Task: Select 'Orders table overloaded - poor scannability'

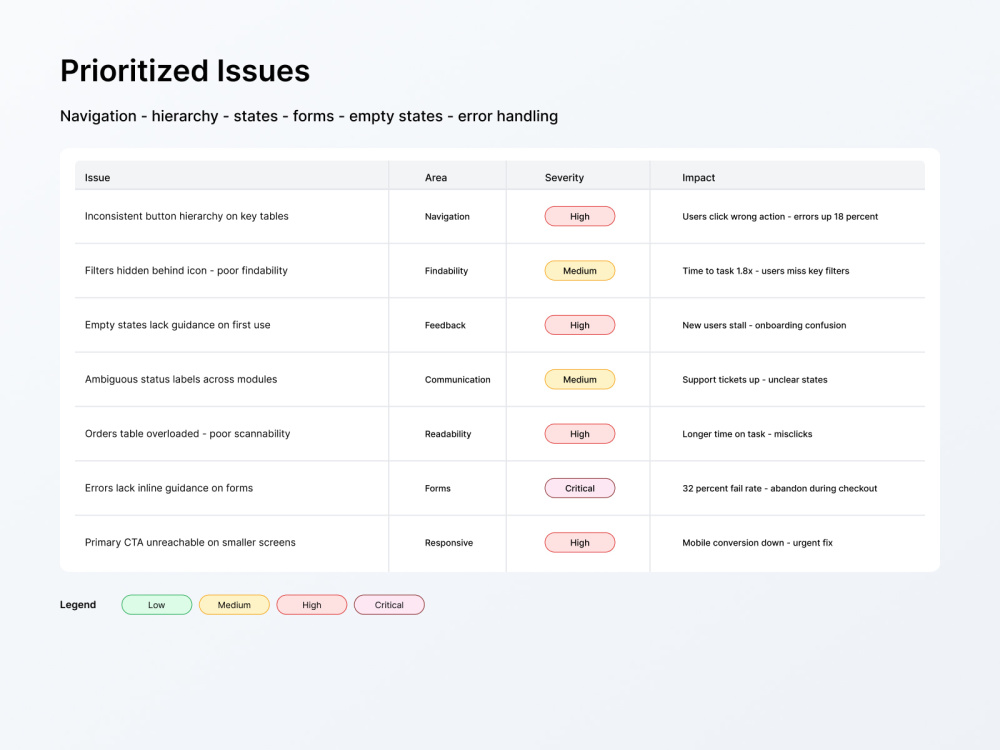Action: pos(188,434)
